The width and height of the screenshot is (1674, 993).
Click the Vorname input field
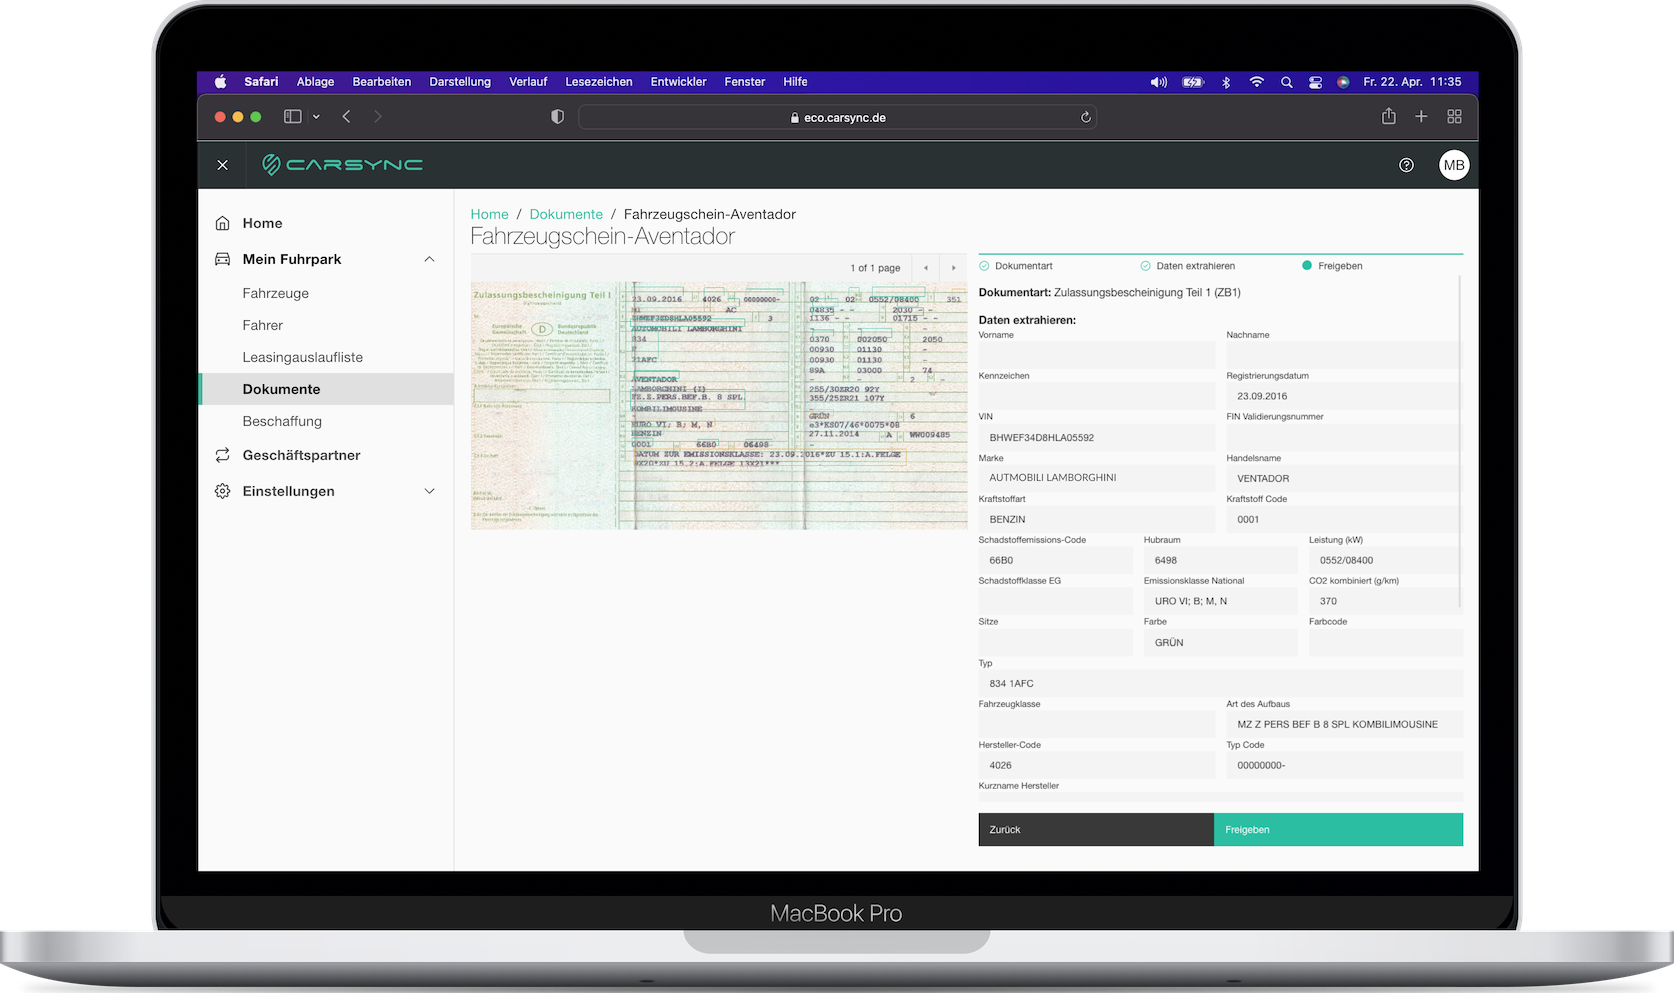pos(1096,355)
